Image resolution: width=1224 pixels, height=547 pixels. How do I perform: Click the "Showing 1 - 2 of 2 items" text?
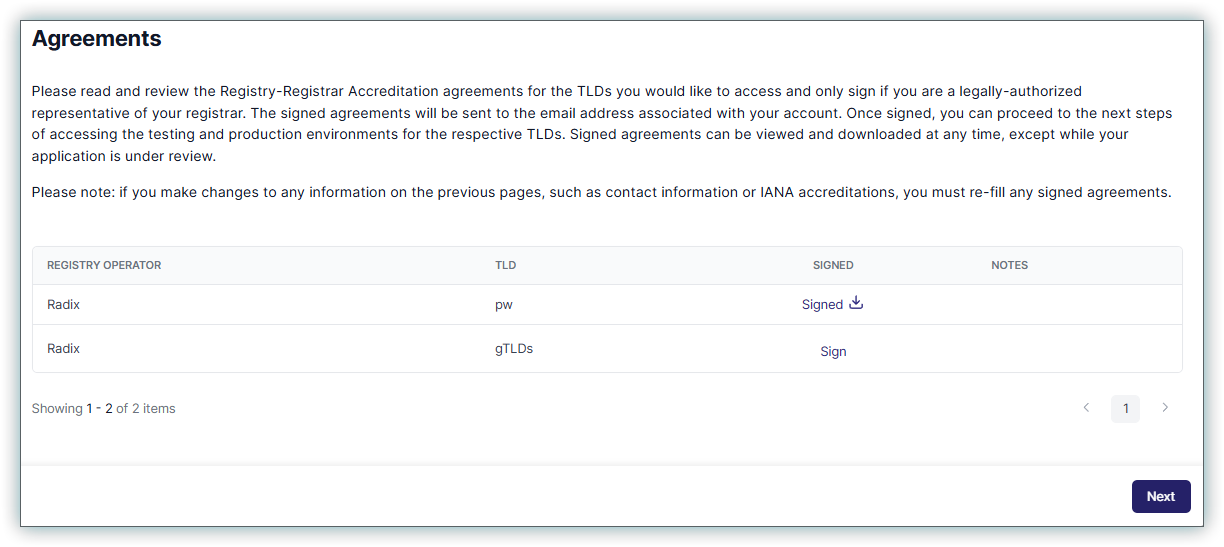coord(103,408)
